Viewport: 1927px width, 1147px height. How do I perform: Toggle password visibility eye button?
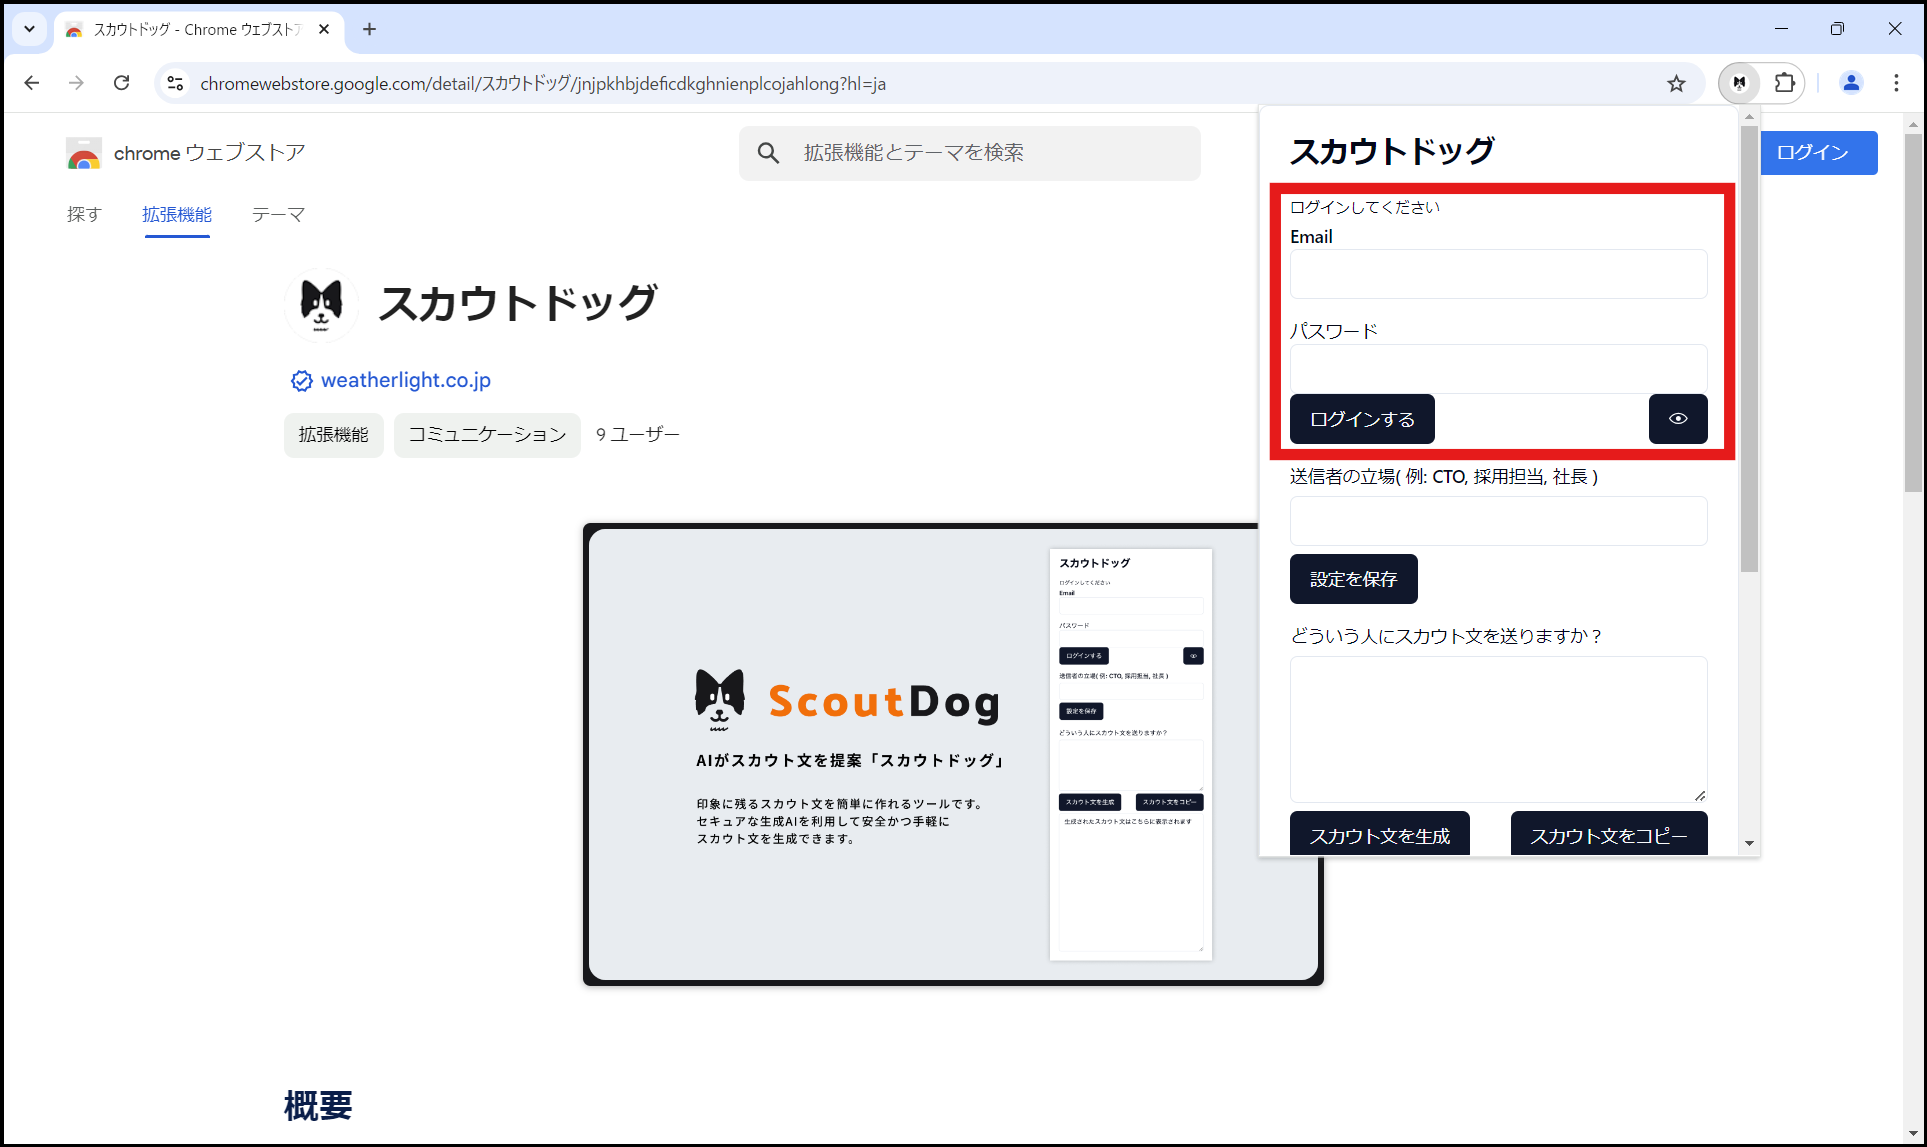[x=1678, y=419]
